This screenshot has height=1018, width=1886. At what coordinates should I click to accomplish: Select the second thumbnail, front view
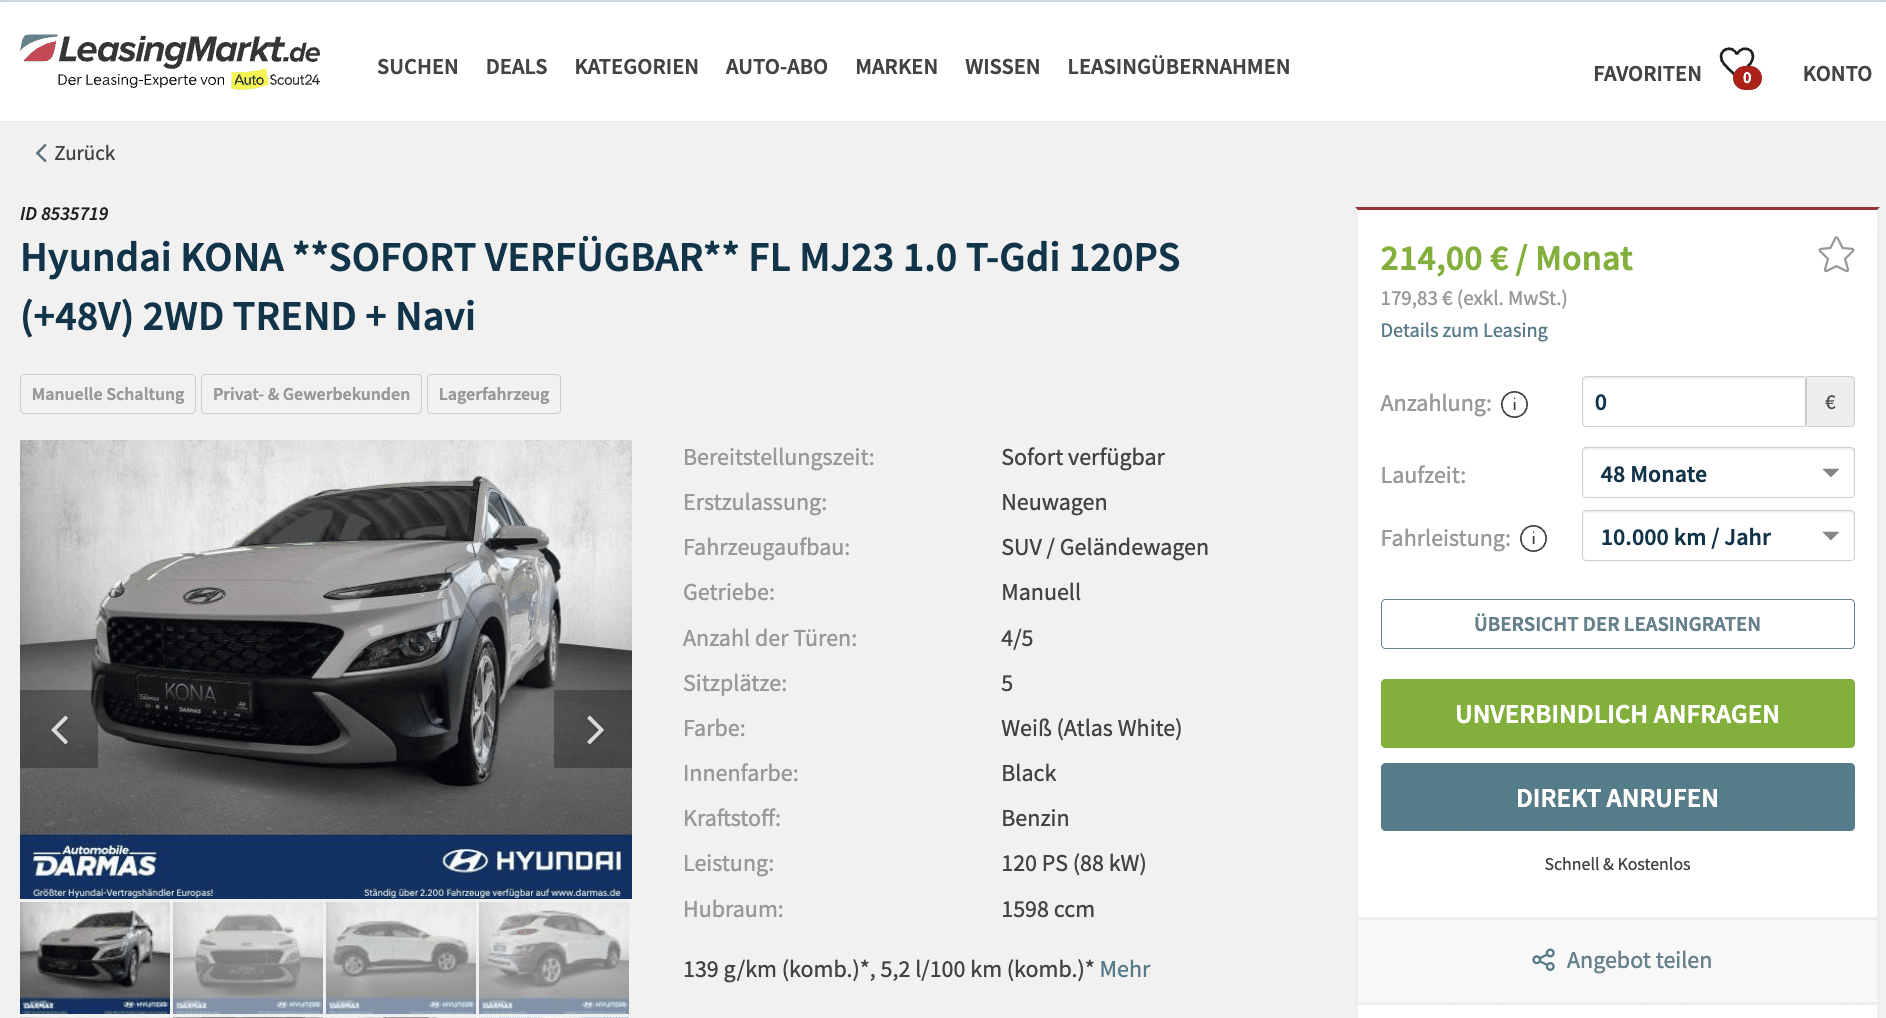tap(248, 957)
